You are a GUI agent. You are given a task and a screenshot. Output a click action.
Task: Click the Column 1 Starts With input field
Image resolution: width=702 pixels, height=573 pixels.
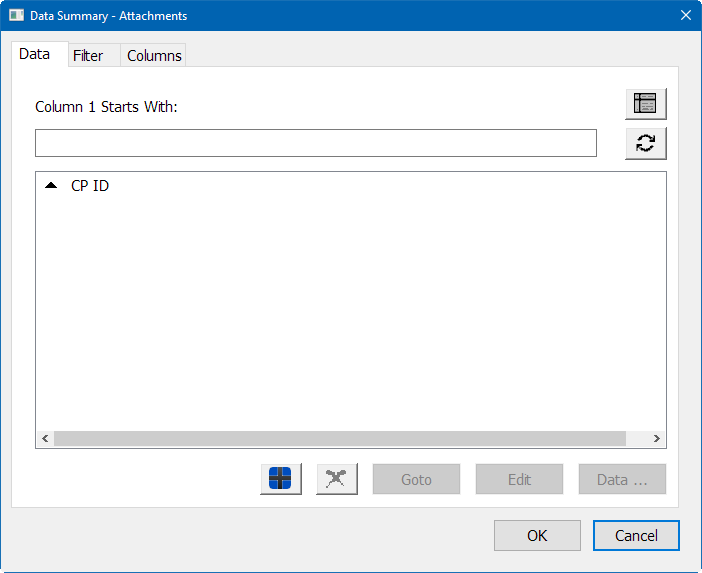pyautogui.click(x=316, y=143)
